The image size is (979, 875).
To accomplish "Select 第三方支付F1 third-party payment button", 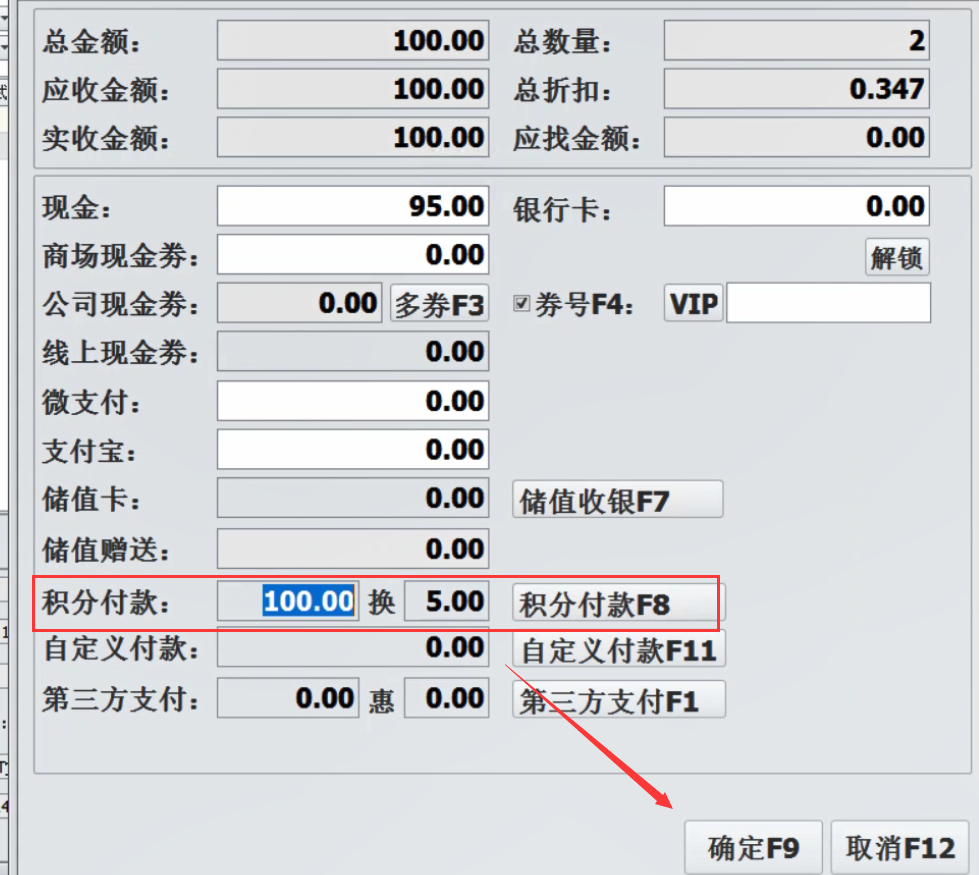I will pos(619,700).
